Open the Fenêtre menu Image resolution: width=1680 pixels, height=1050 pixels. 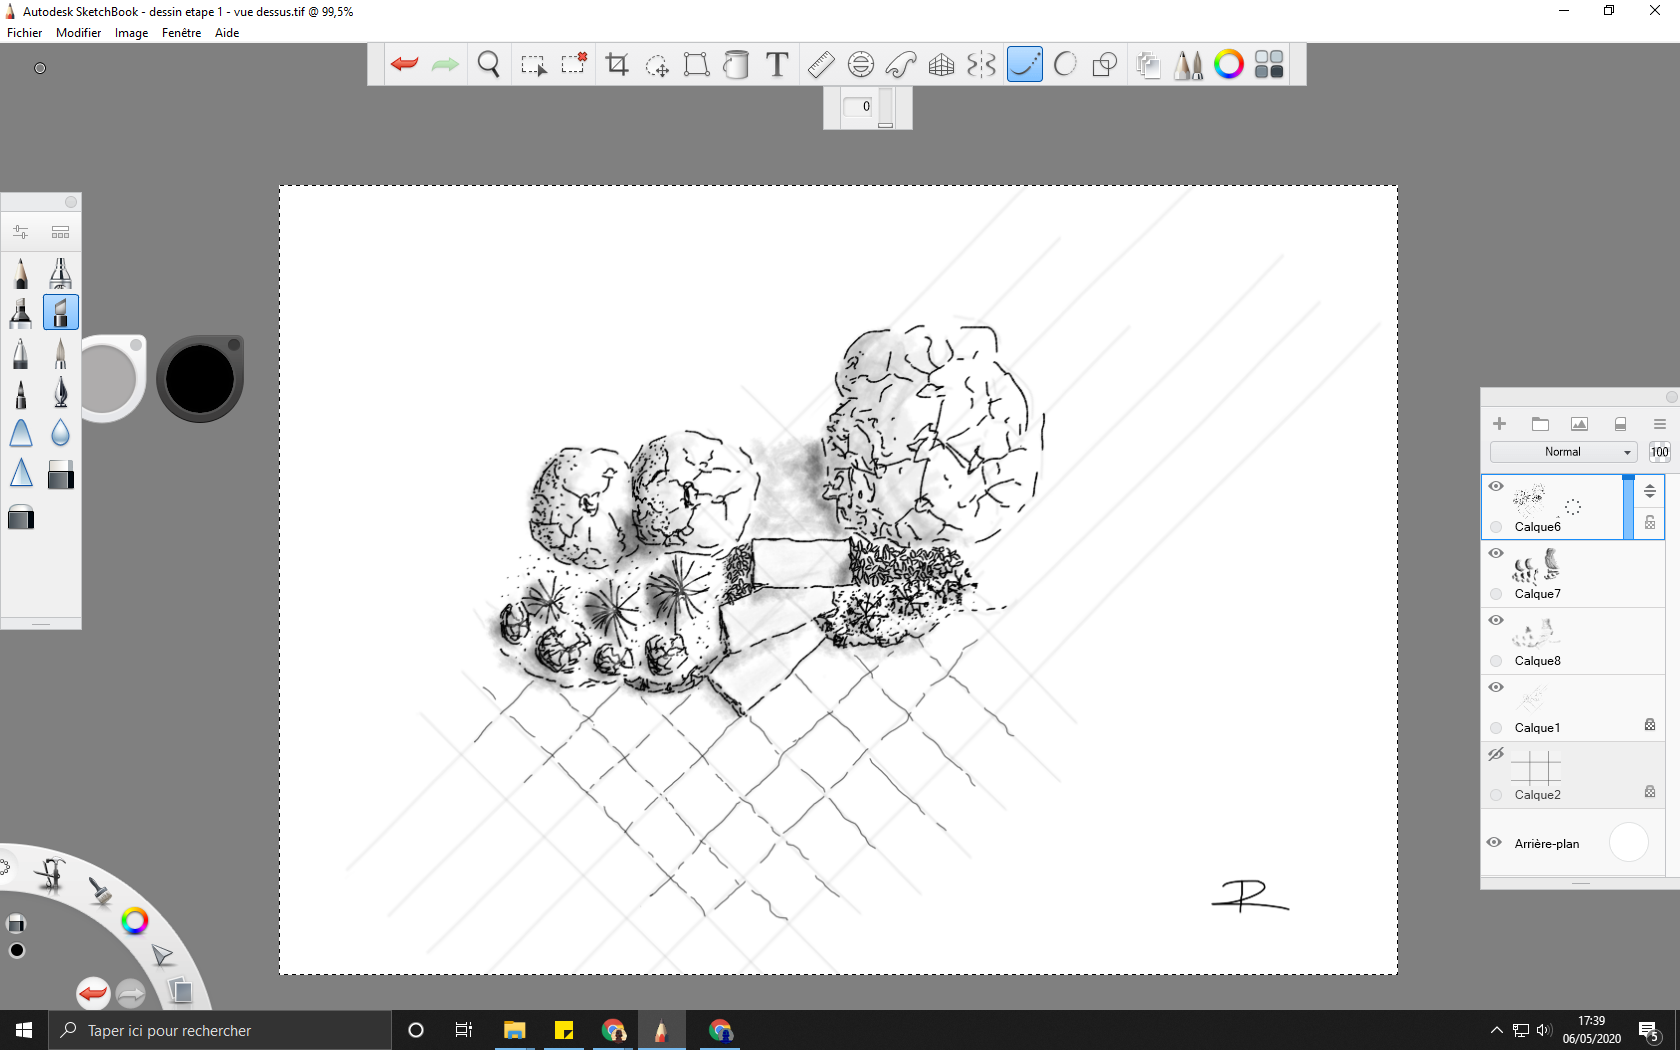click(182, 33)
